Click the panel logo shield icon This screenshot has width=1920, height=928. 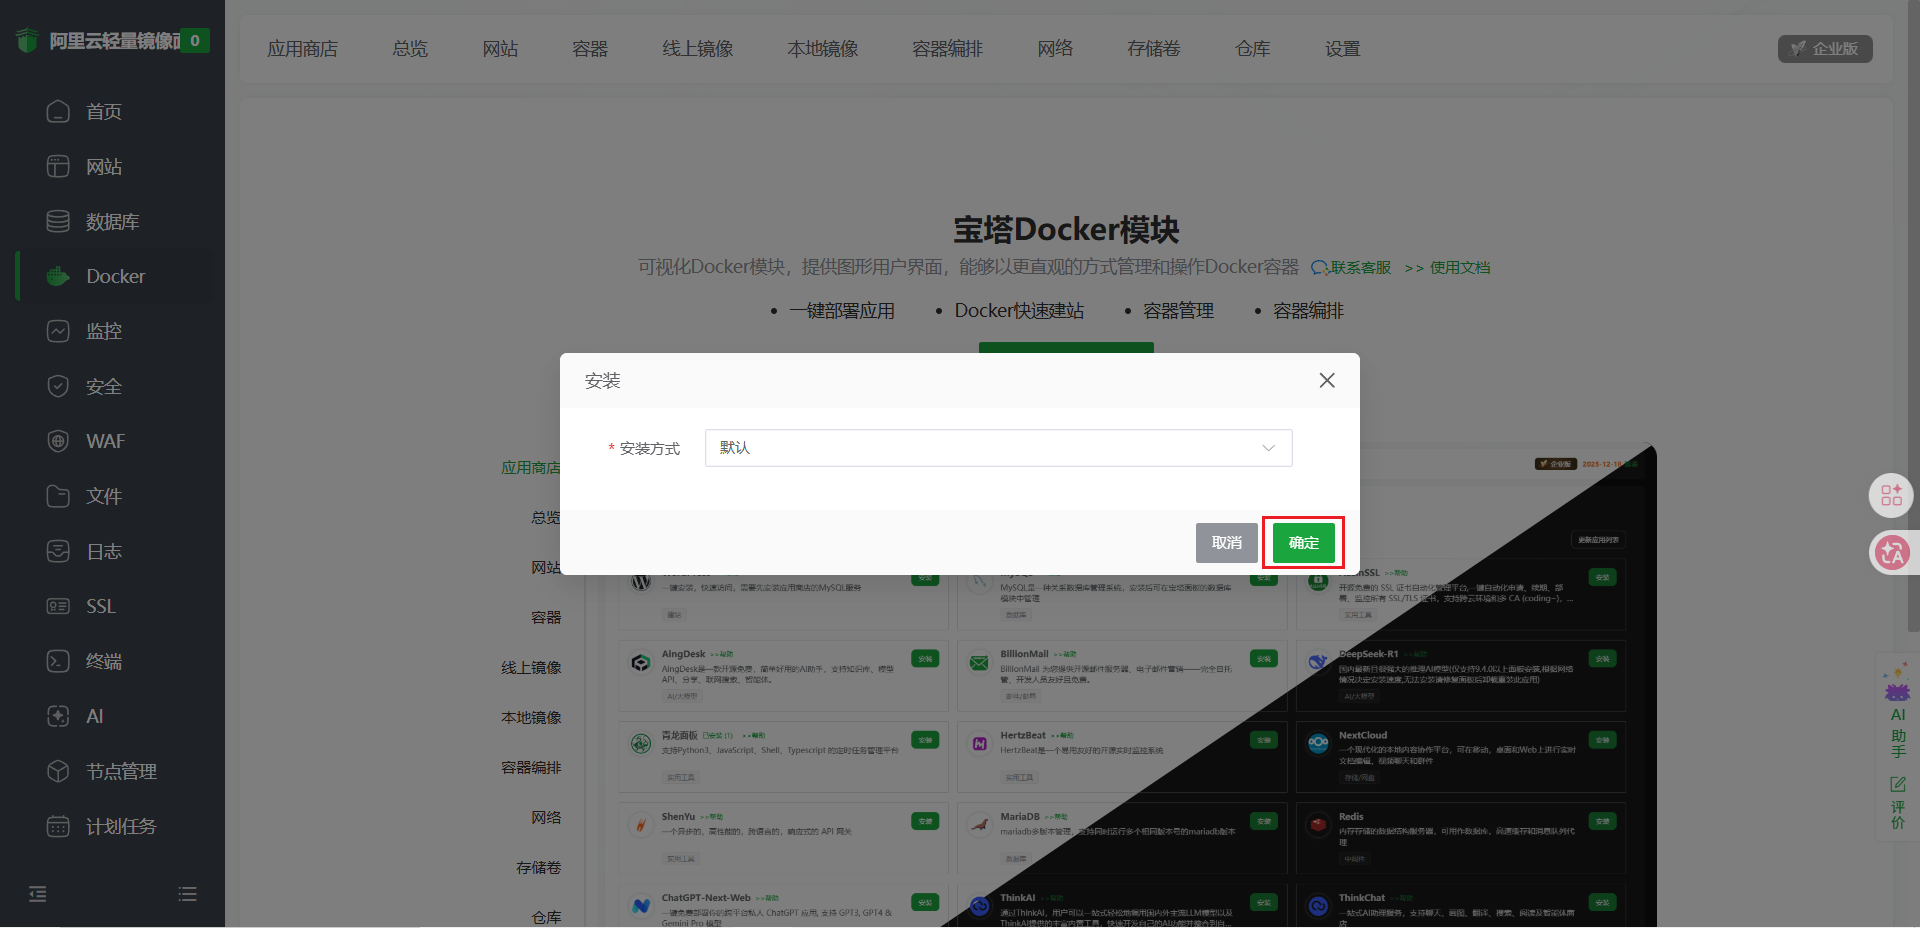click(x=27, y=40)
